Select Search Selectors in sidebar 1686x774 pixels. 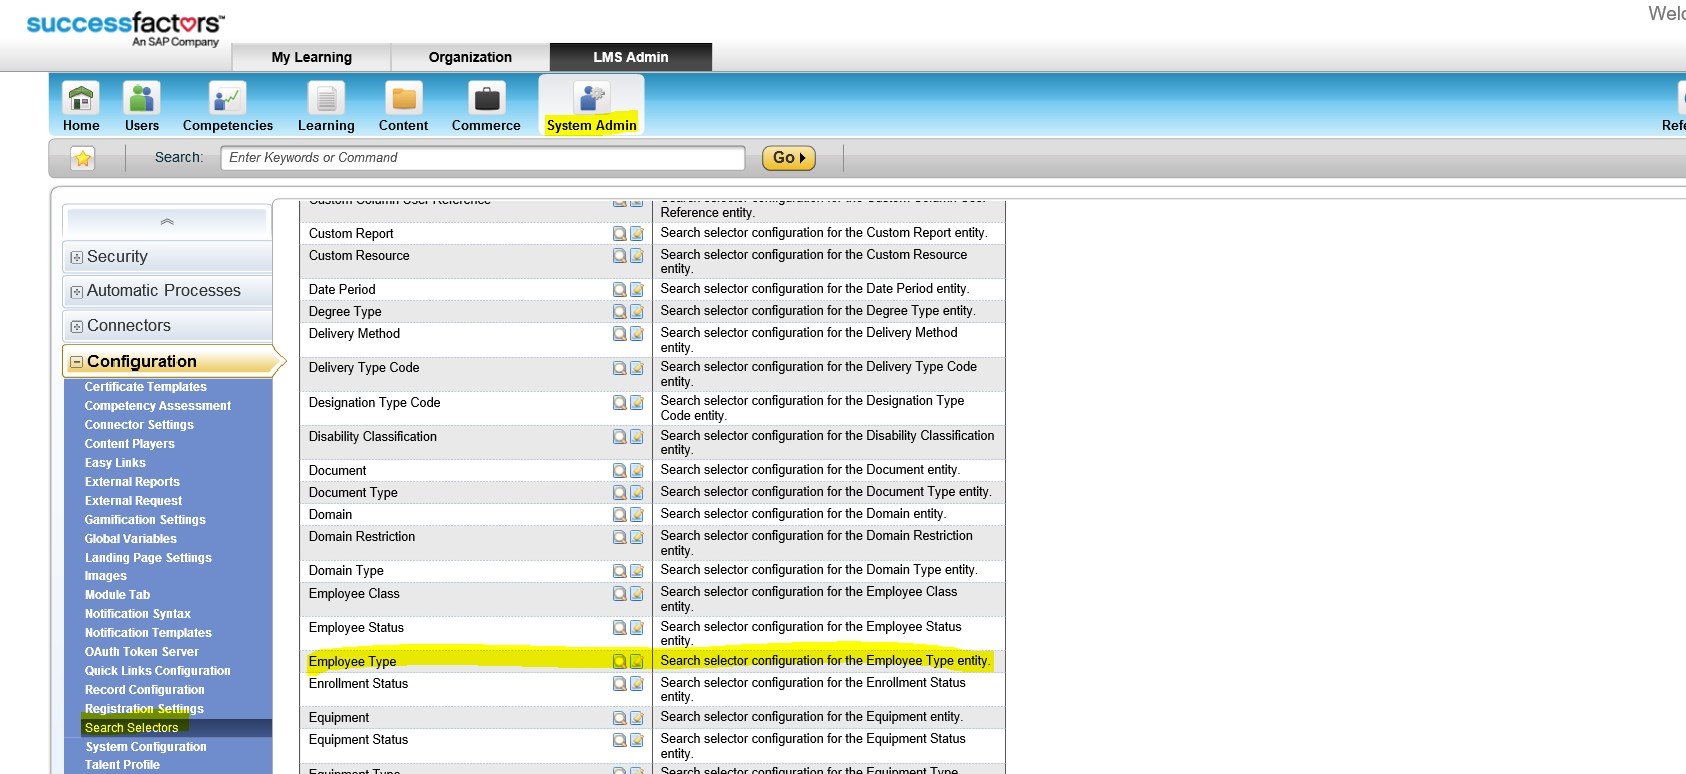click(x=131, y=728)
